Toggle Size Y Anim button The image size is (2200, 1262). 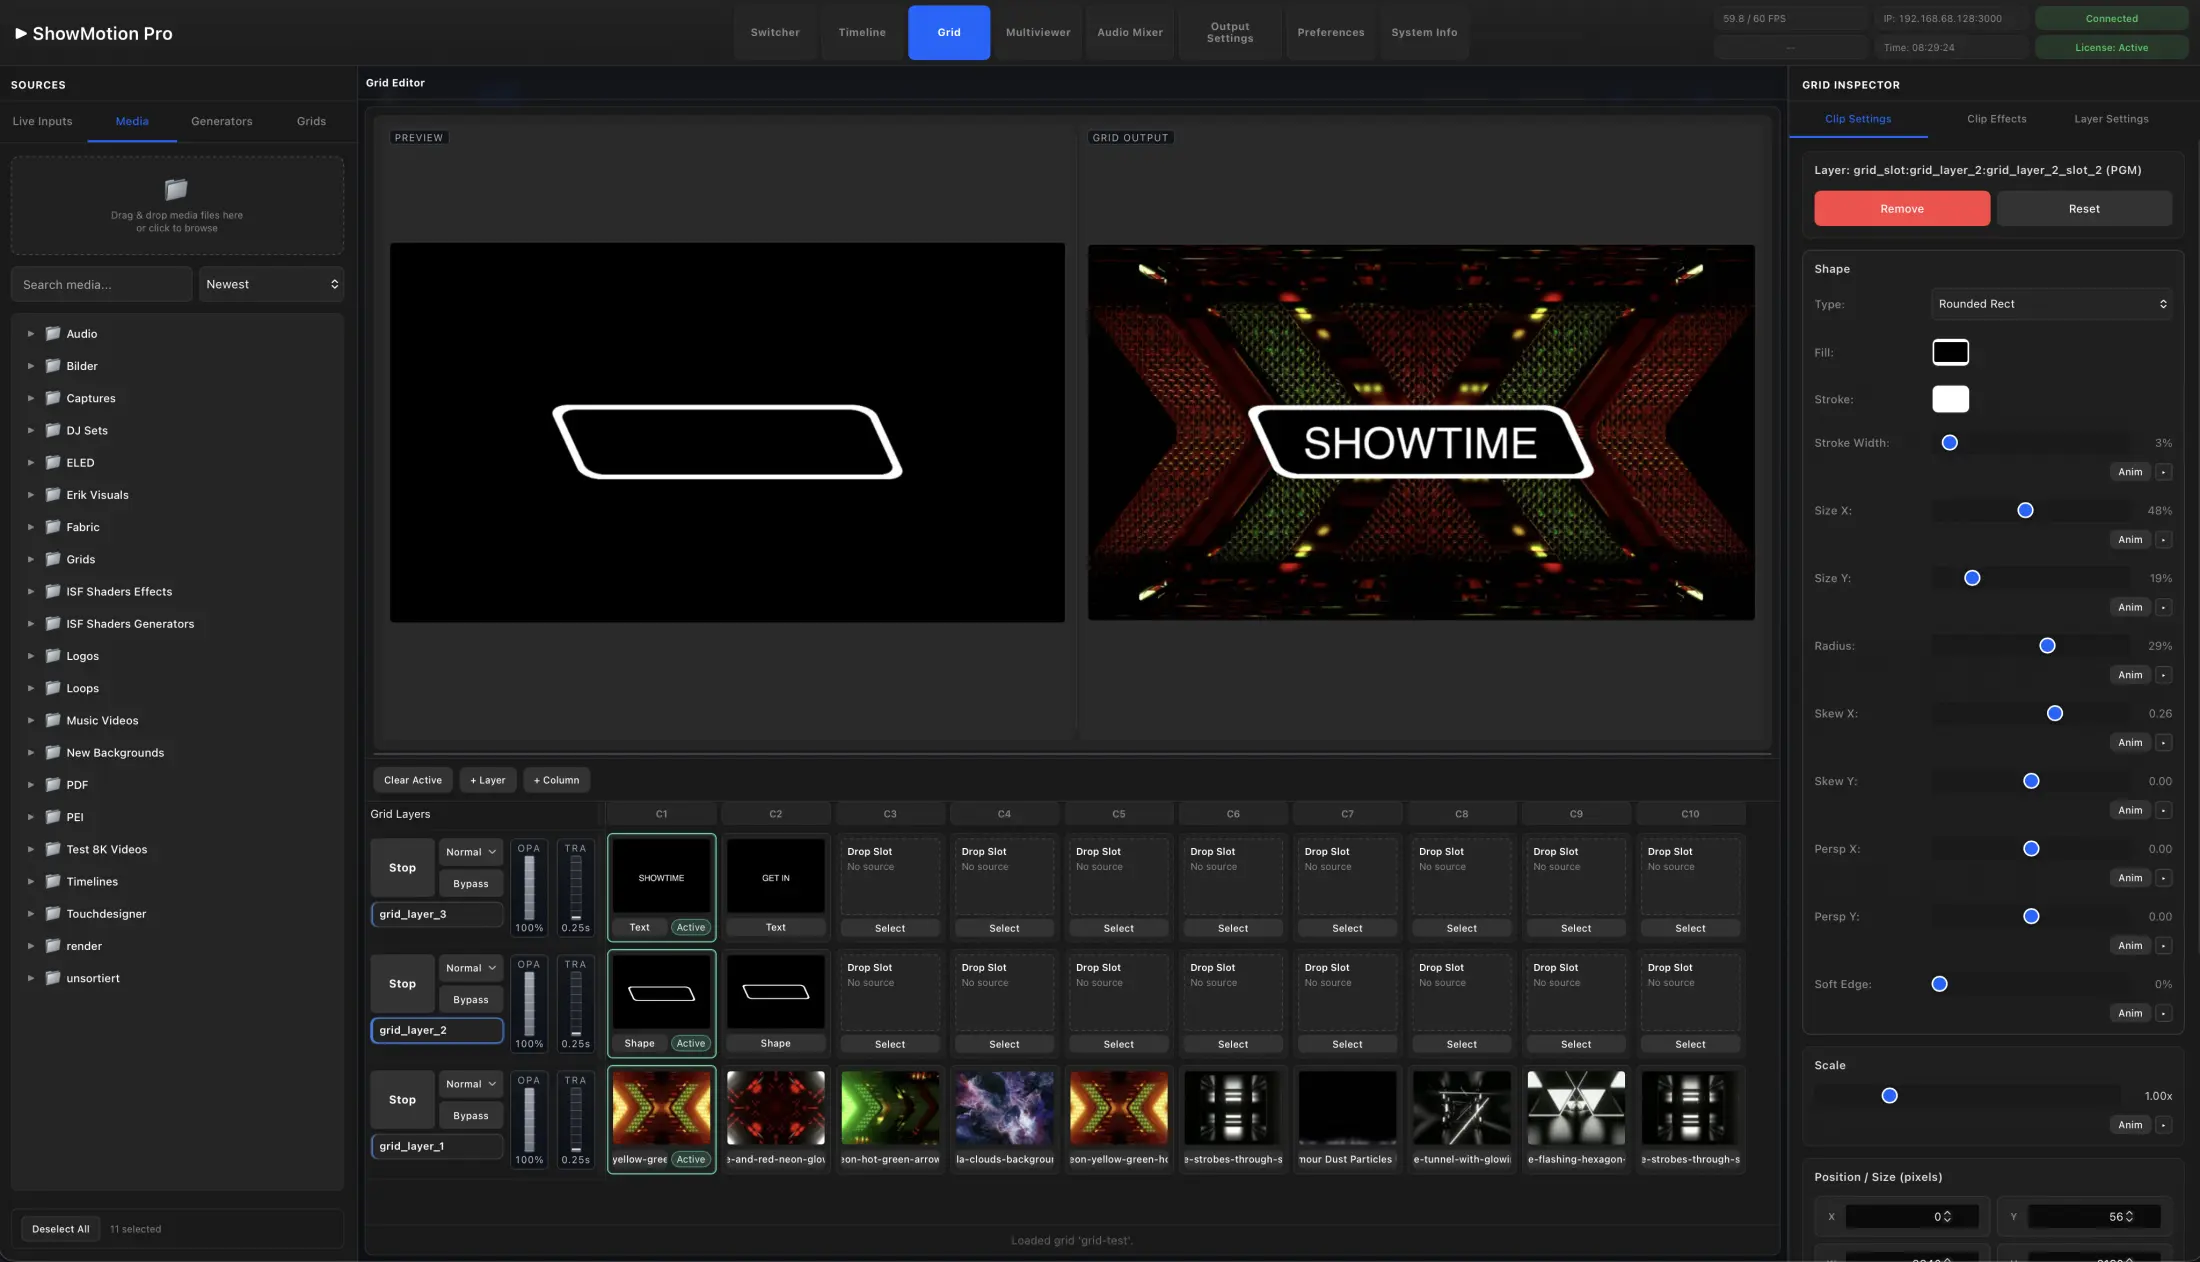[2130, 608]
